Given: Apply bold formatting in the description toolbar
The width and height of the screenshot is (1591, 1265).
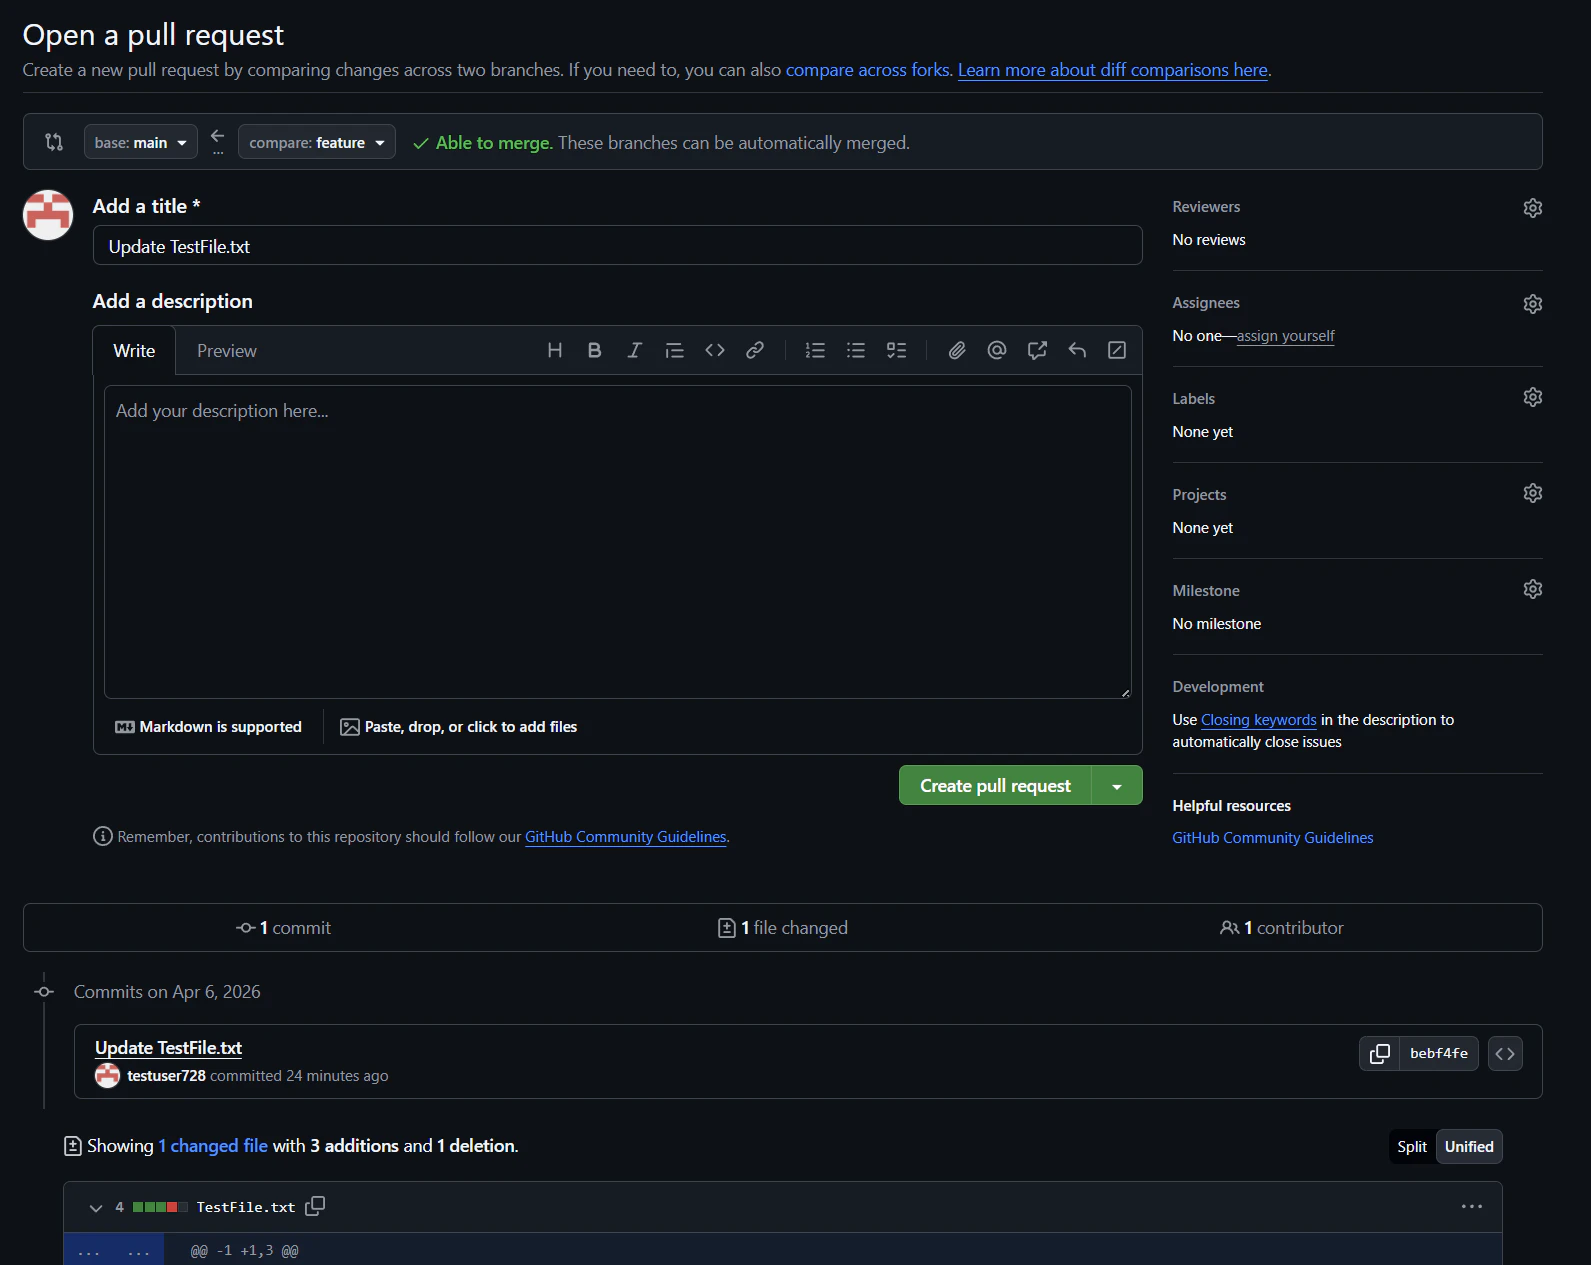Looking at the screenshot, I should 594,350.
